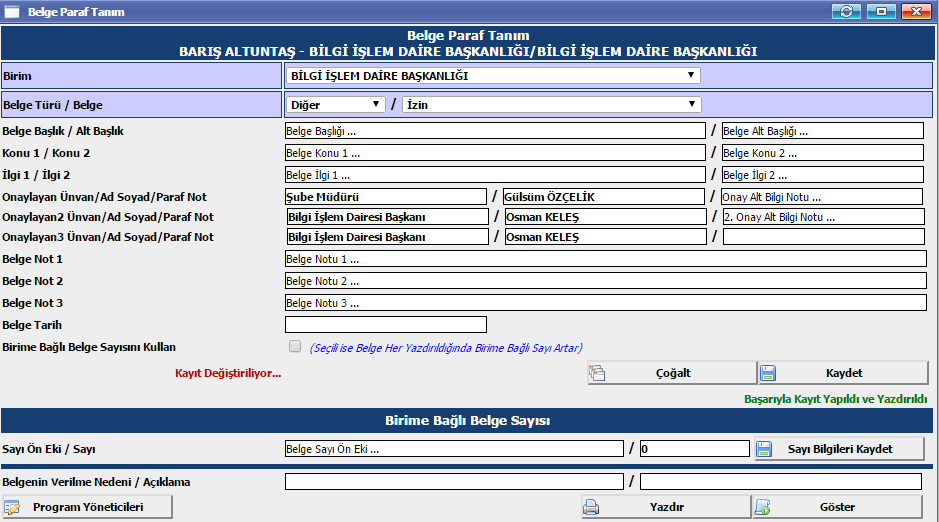Click the Sayı Bilgileri Kaydet disk icon
Viewport: 939px width, 522px height.
[764, 449]
